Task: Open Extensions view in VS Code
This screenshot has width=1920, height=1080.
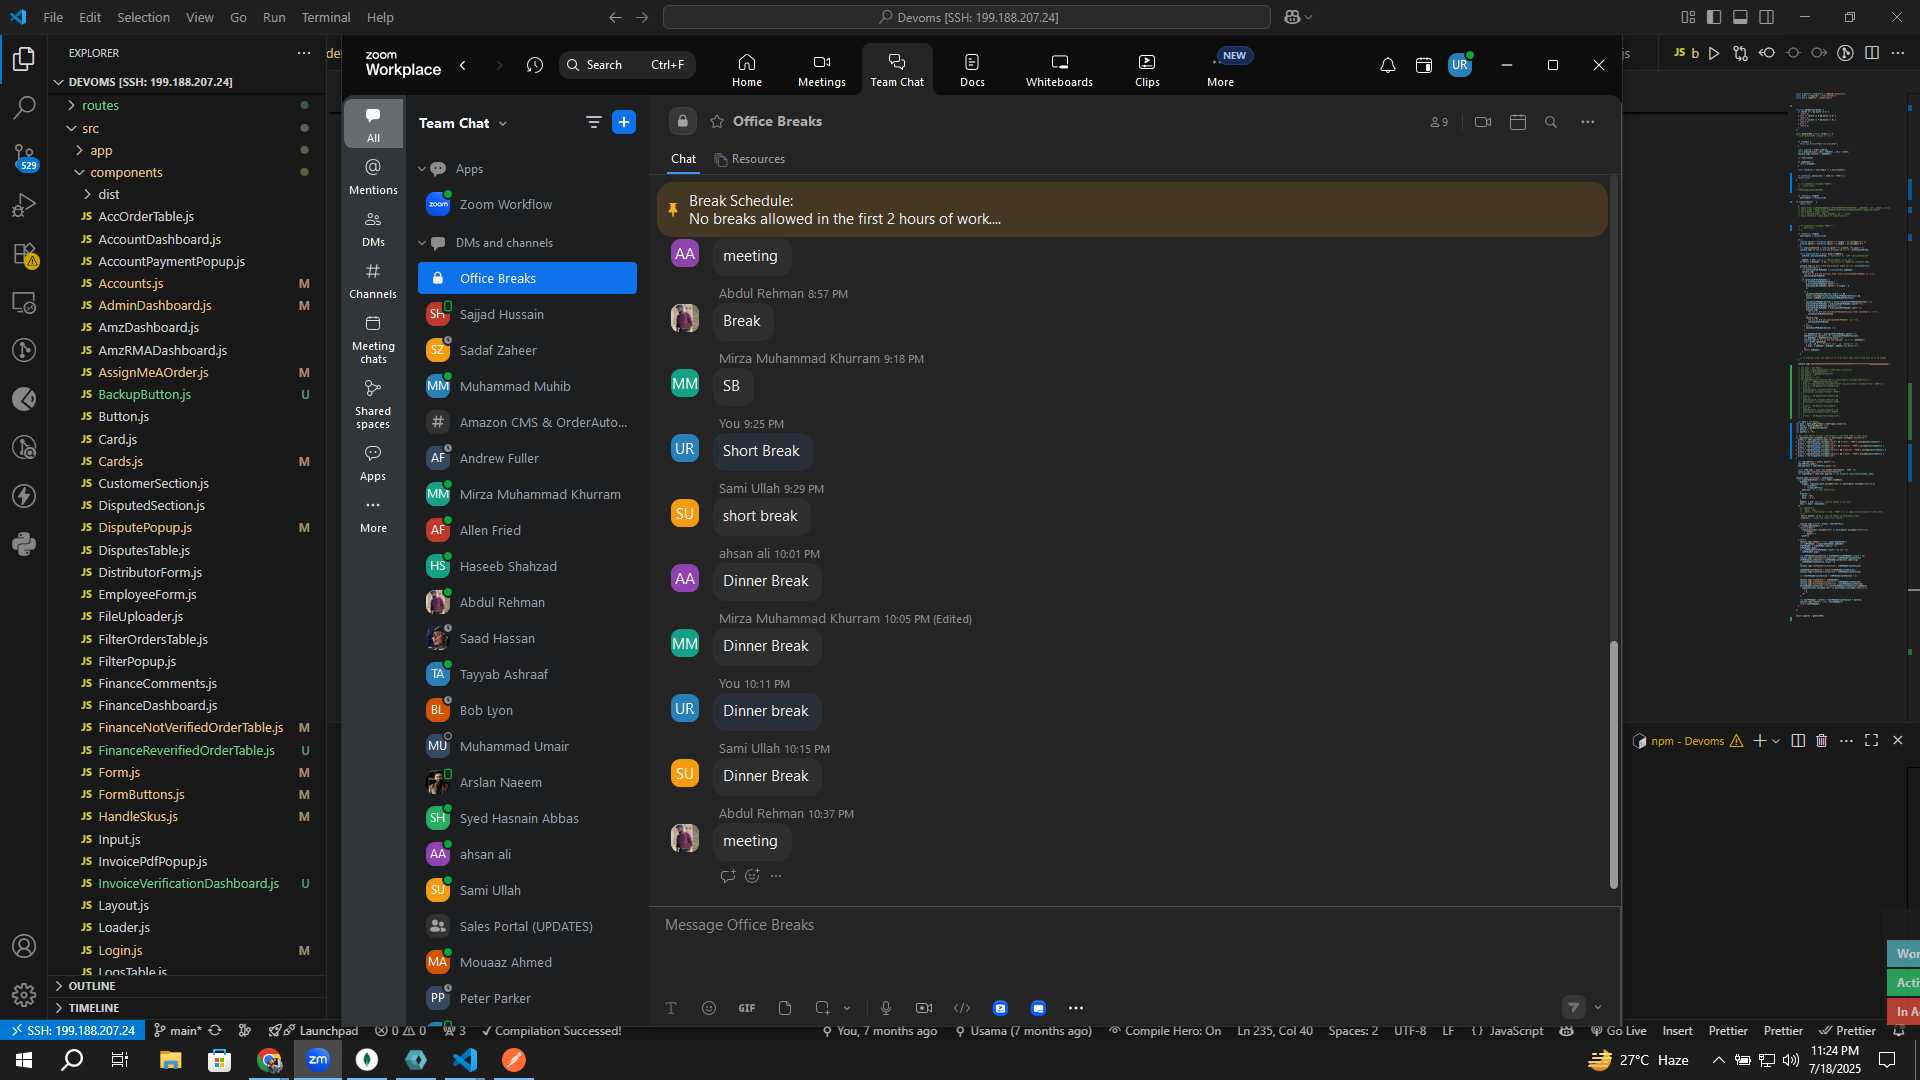Action: coord(24,254)
